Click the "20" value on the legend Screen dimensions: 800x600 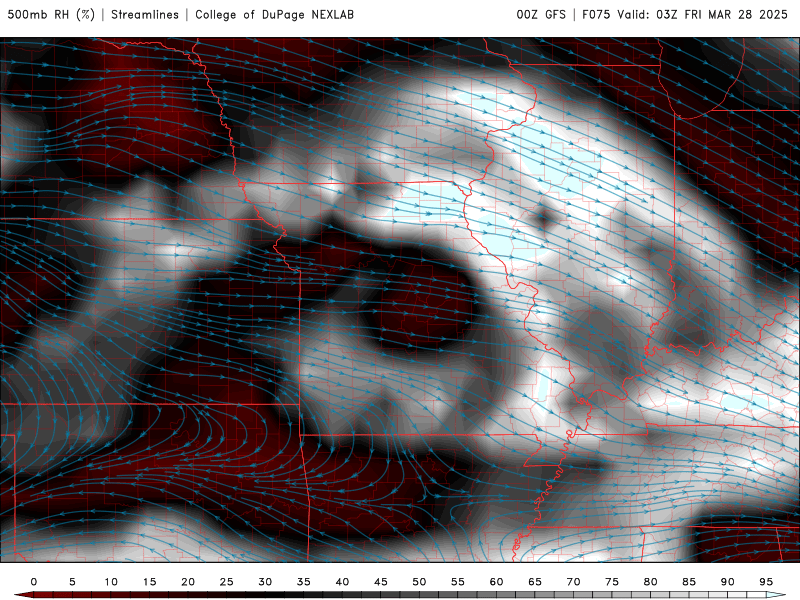pyautogui.click(x=188, y=582)
